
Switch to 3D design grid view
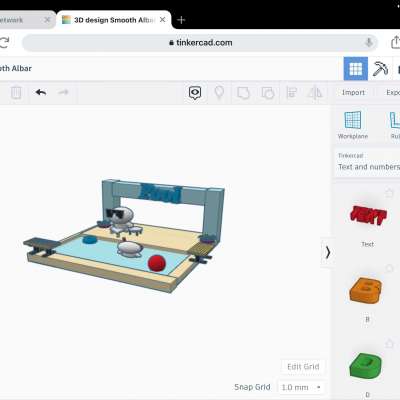point(356,69)
